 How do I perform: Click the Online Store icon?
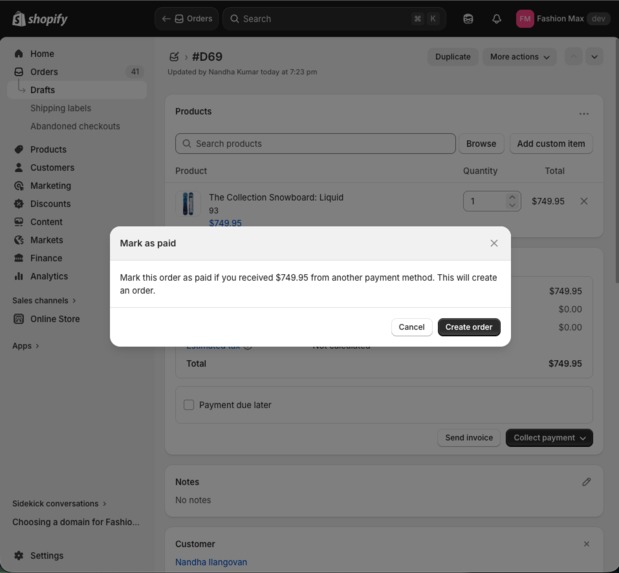tap(19, 319)
